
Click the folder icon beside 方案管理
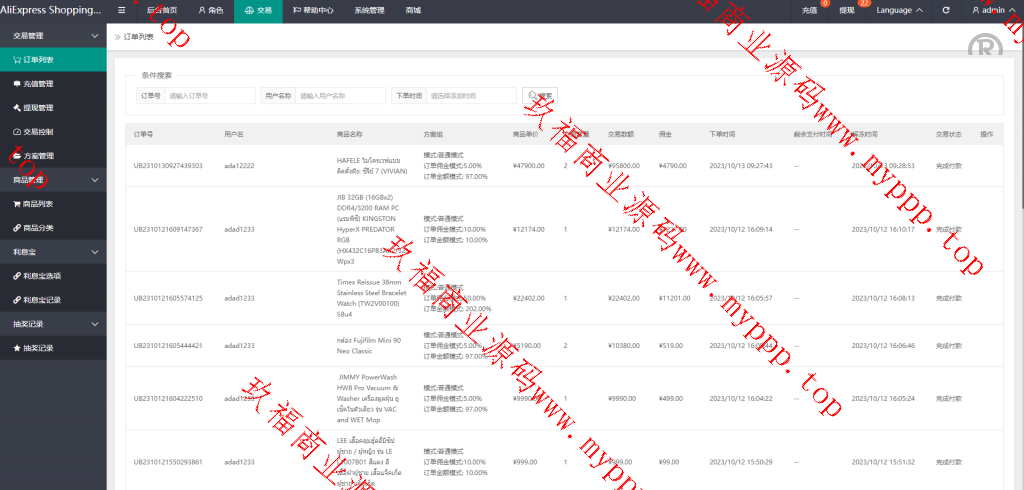(17, 155)
